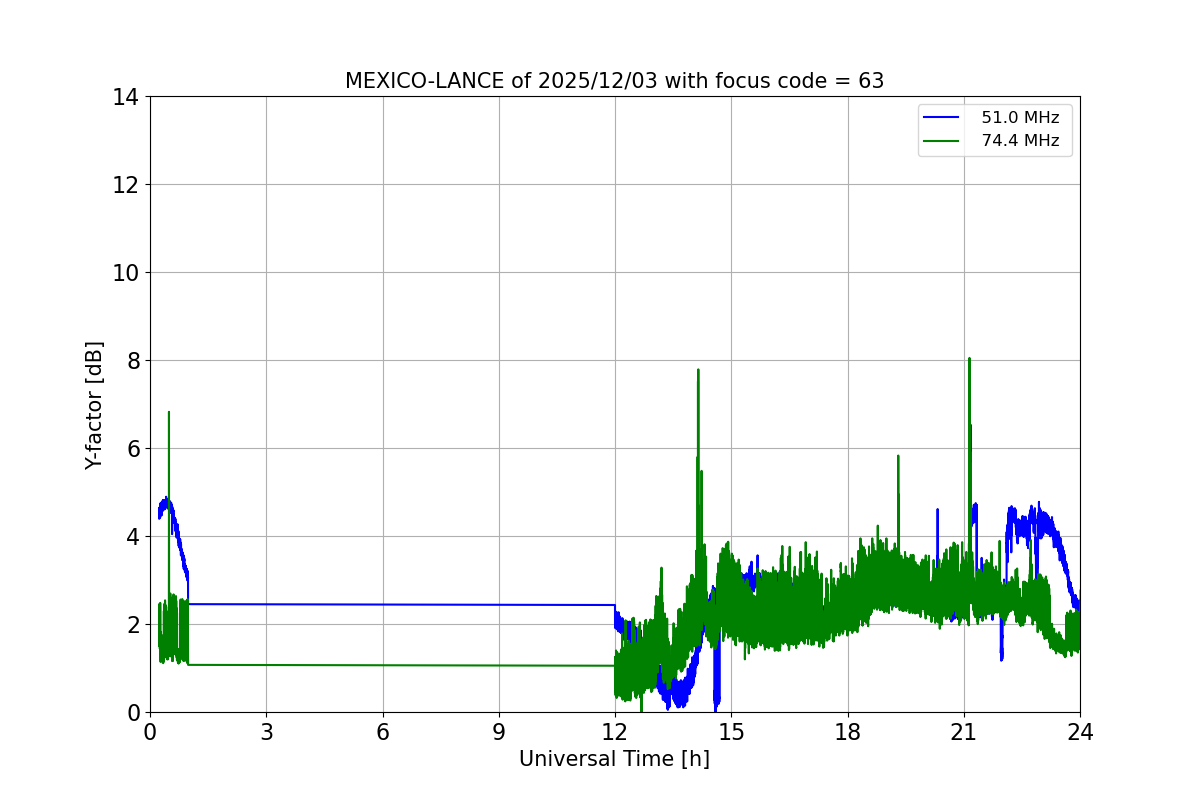This screenshot has height=800, width=1200.
Task: Click the x-axis tick label 9
Action: click(x=499, y=732)
